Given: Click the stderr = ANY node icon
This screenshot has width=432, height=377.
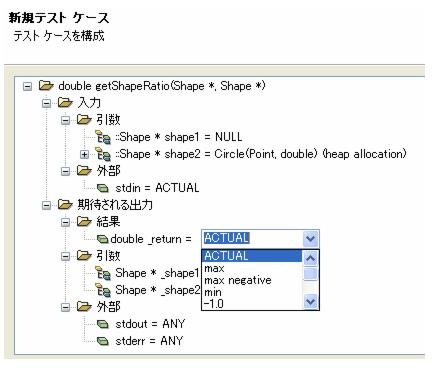Looking at the screenshot, I should coord(103,341).
